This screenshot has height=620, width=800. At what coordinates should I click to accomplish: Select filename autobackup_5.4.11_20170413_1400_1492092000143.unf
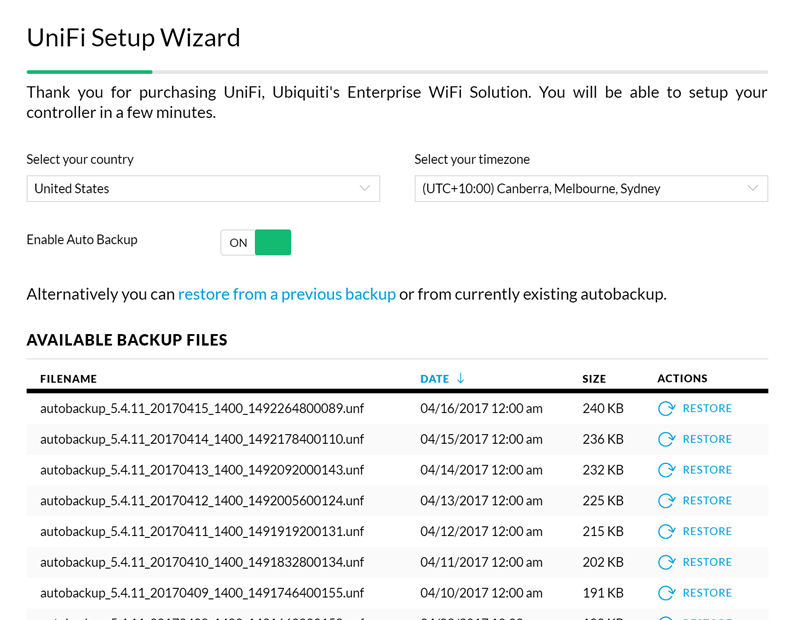coord(202,469)
